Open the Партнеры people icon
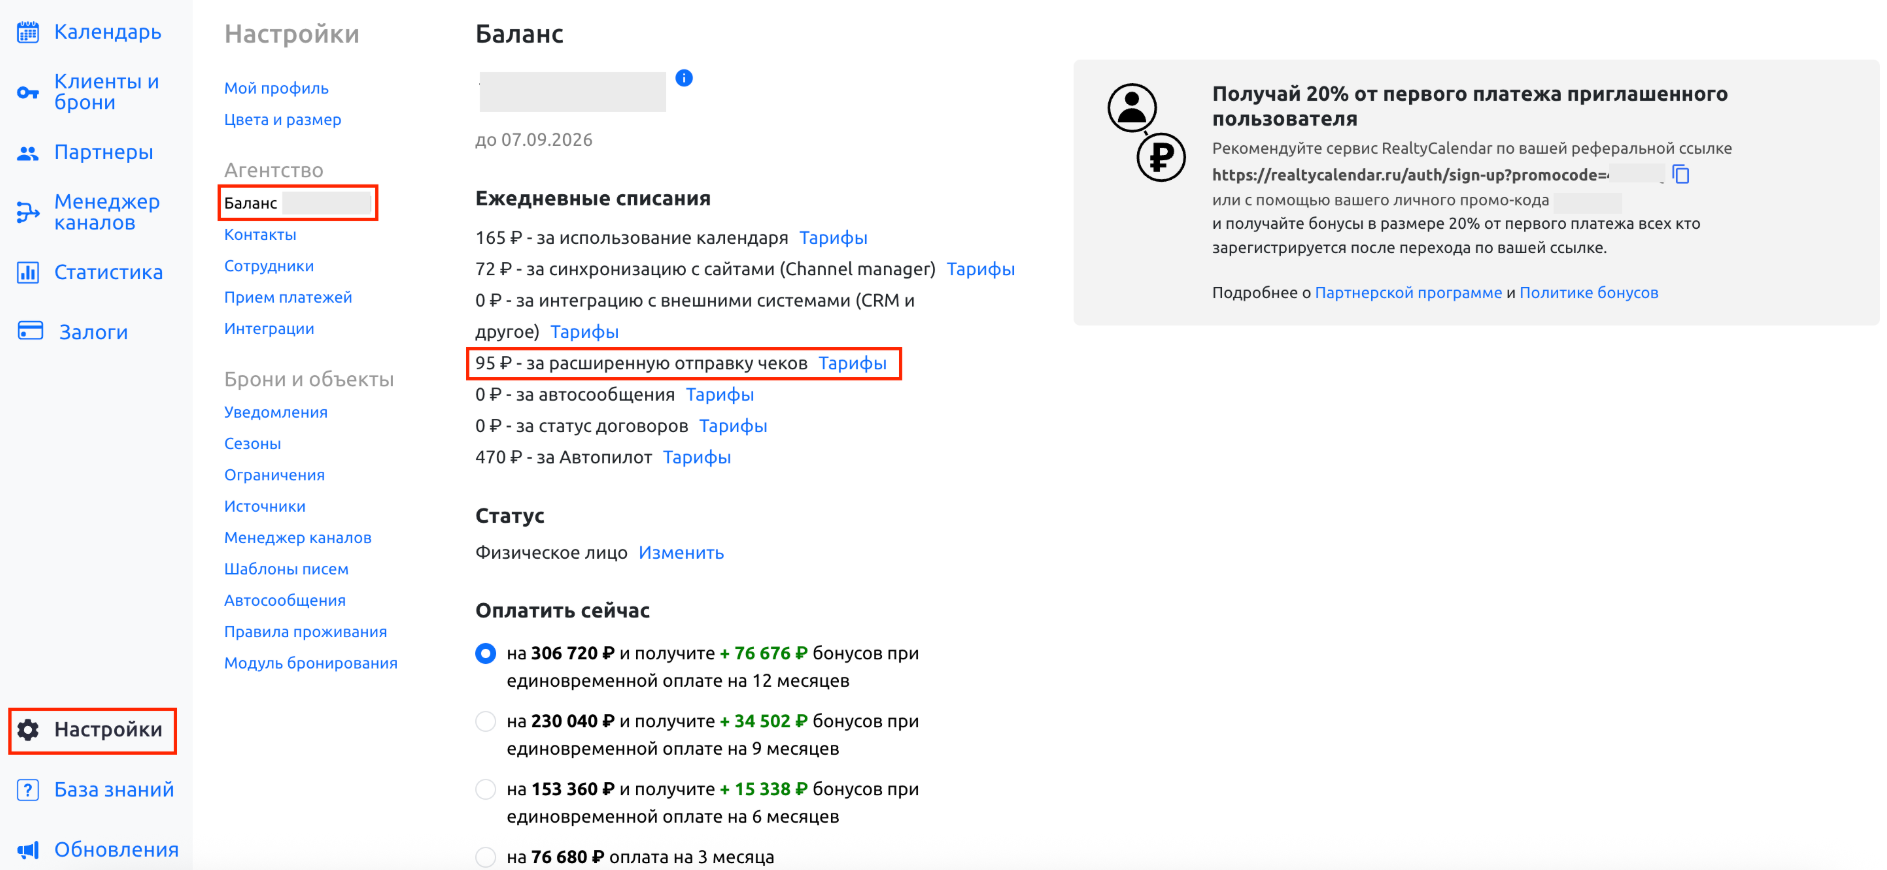The height and width of the screenshot is (870, 1887). 28,153
